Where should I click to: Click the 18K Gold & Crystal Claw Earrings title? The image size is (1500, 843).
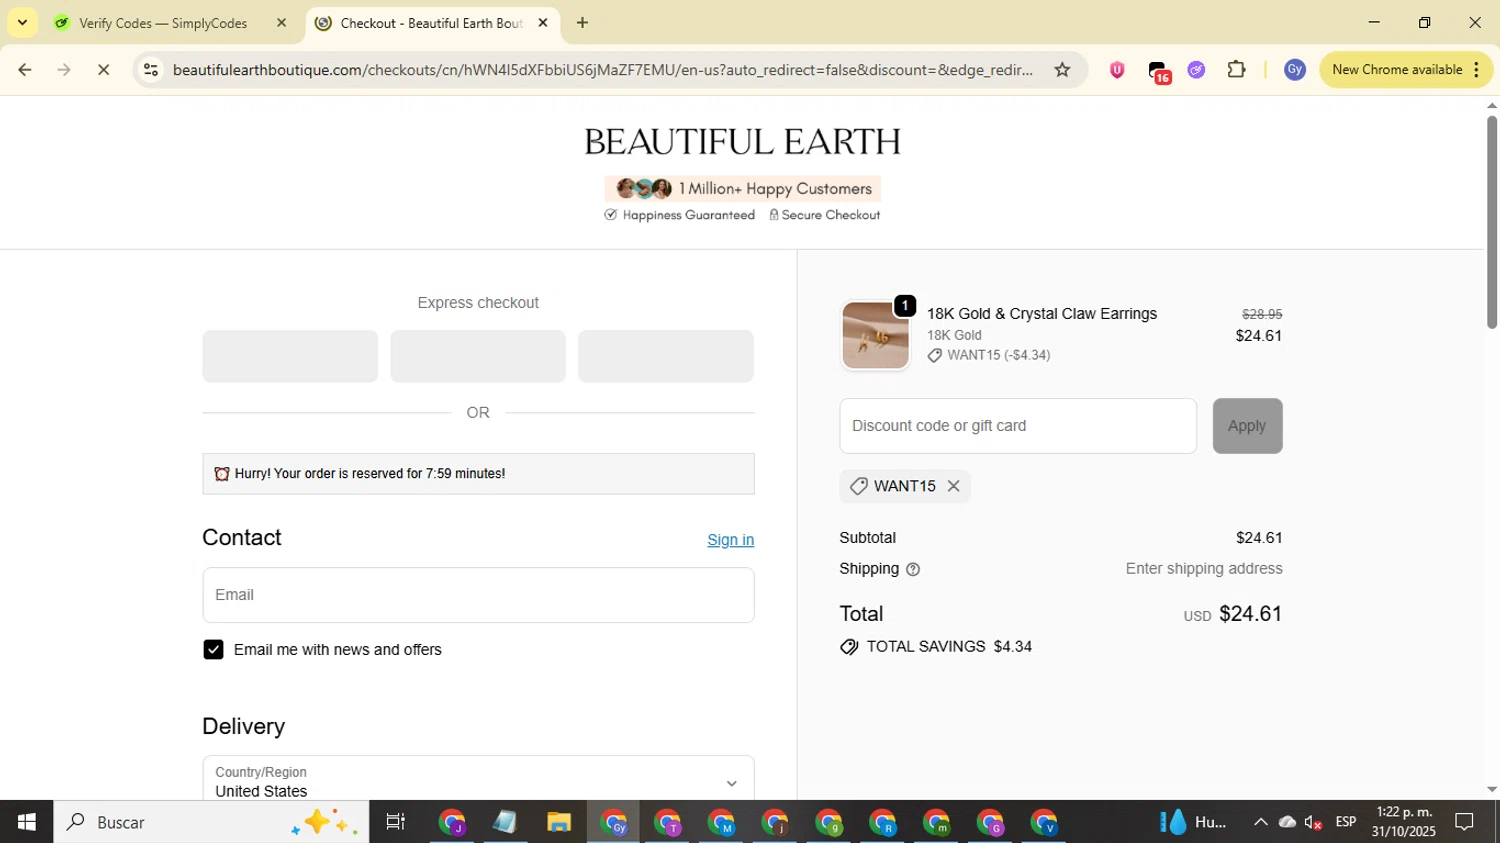1042,314
